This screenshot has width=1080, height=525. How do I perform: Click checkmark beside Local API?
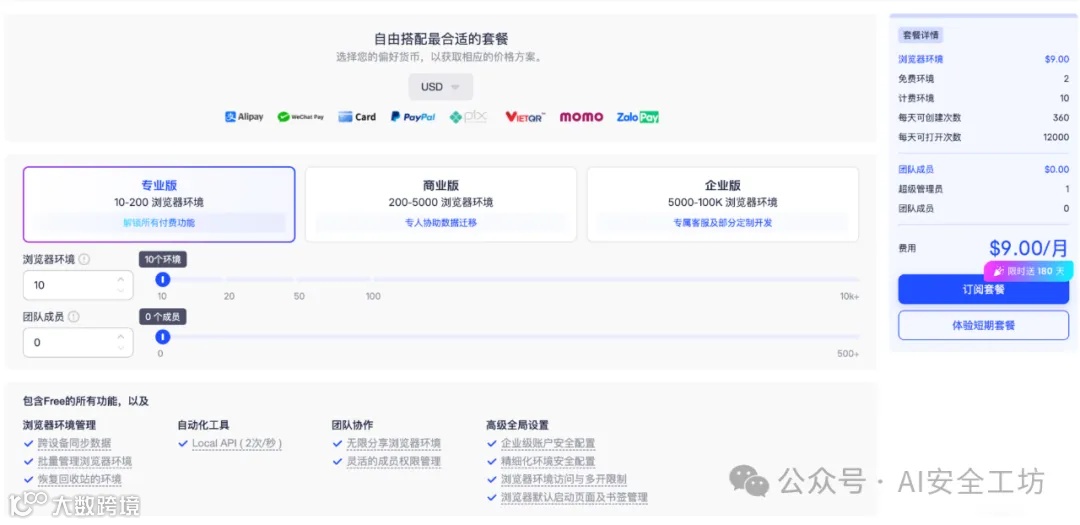pyautogui.click(x=183, y=443)
